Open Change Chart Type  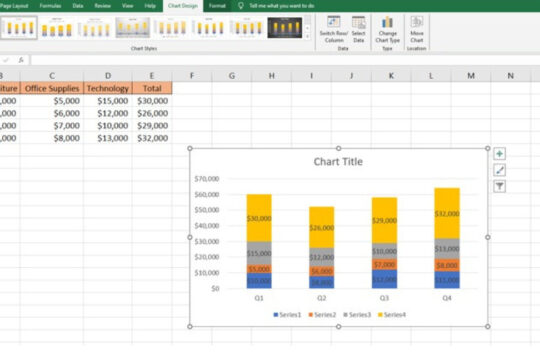click(x=387, y=29)
